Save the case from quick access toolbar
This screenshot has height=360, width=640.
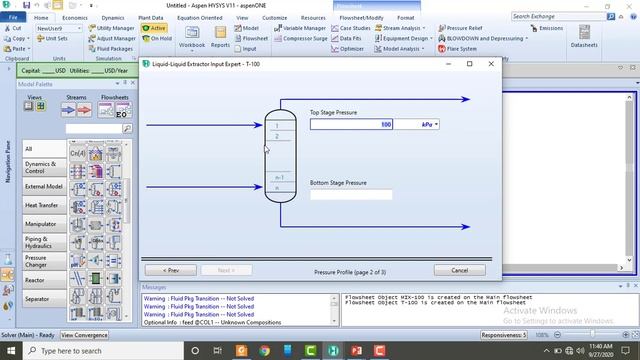[27, 5]
